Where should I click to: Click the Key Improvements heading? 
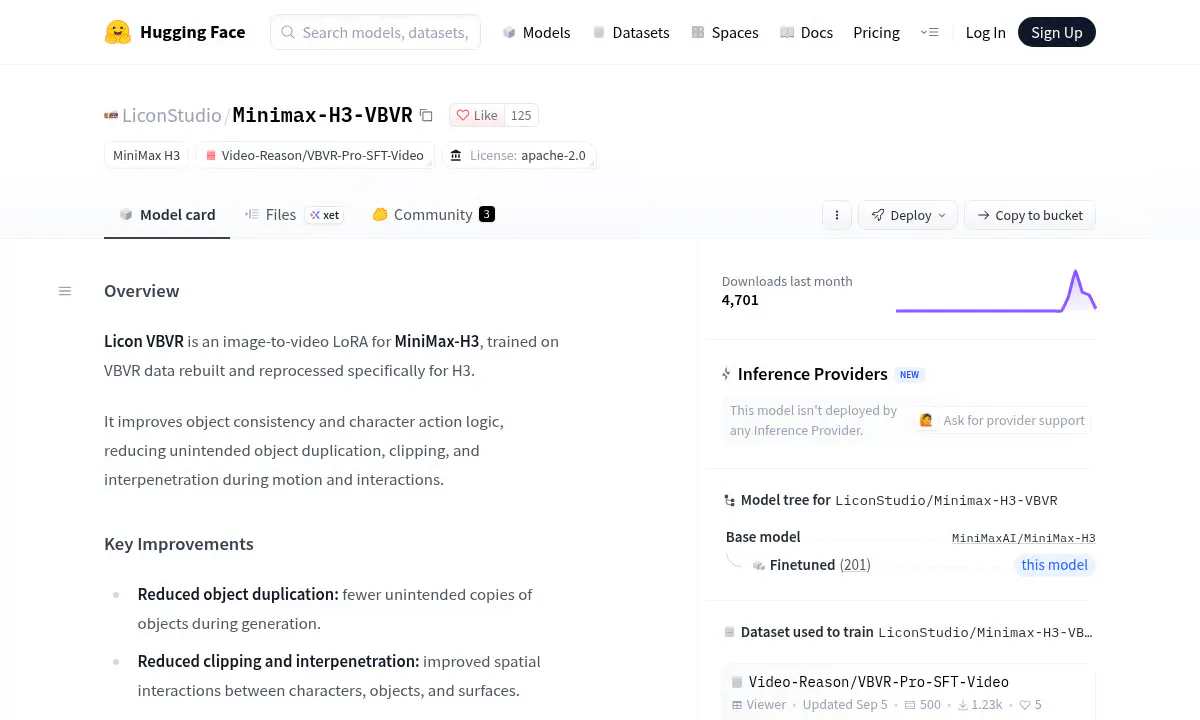point(179,544)
